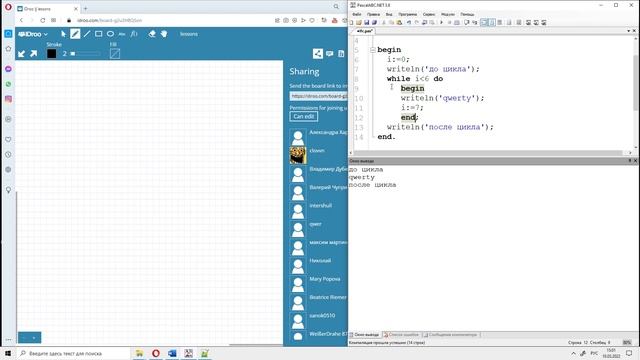Click the 'lessons' board name
640x360 pixels.
pyautogui.click(x=189, y=34)
